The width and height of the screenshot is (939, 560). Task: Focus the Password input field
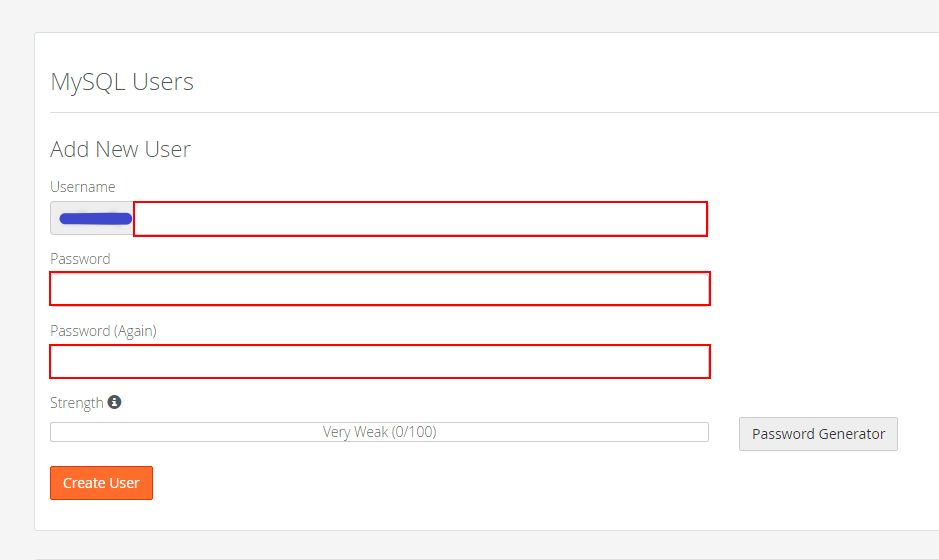pos(380,288)
